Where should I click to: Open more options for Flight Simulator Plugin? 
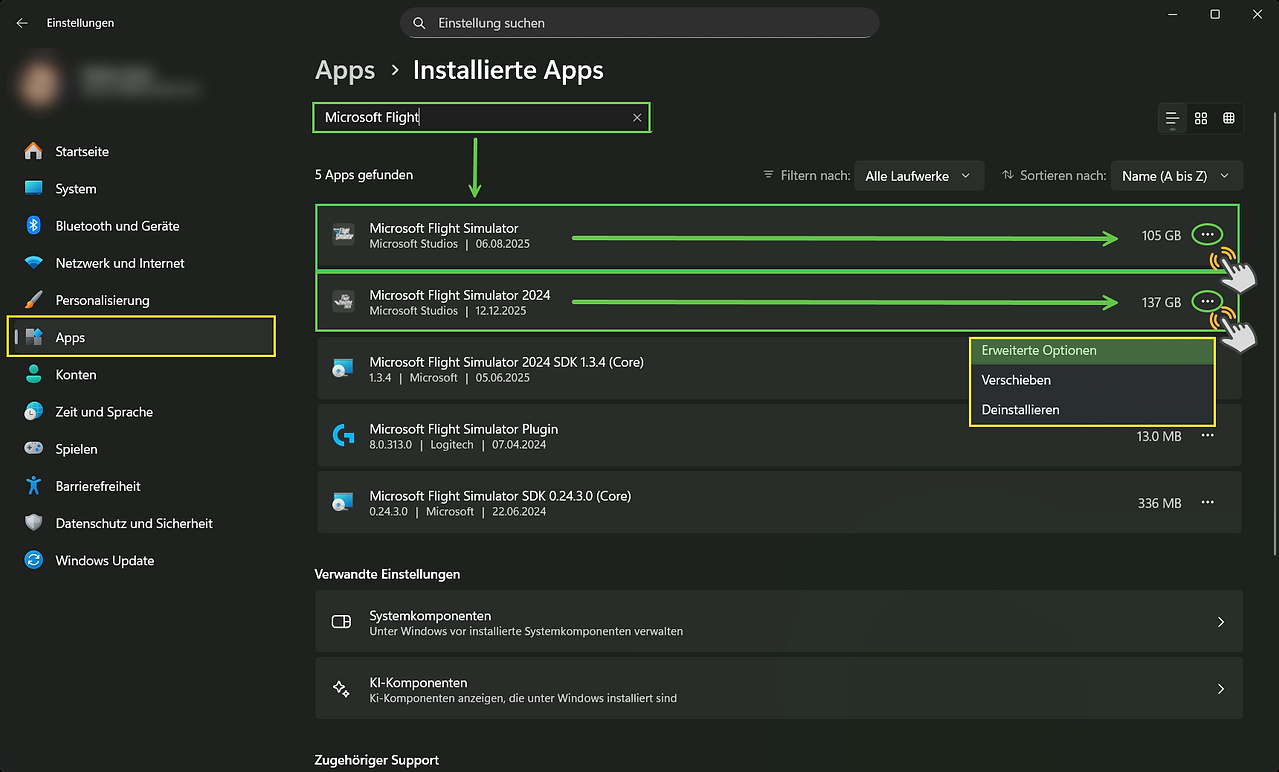pos(1208,436)
